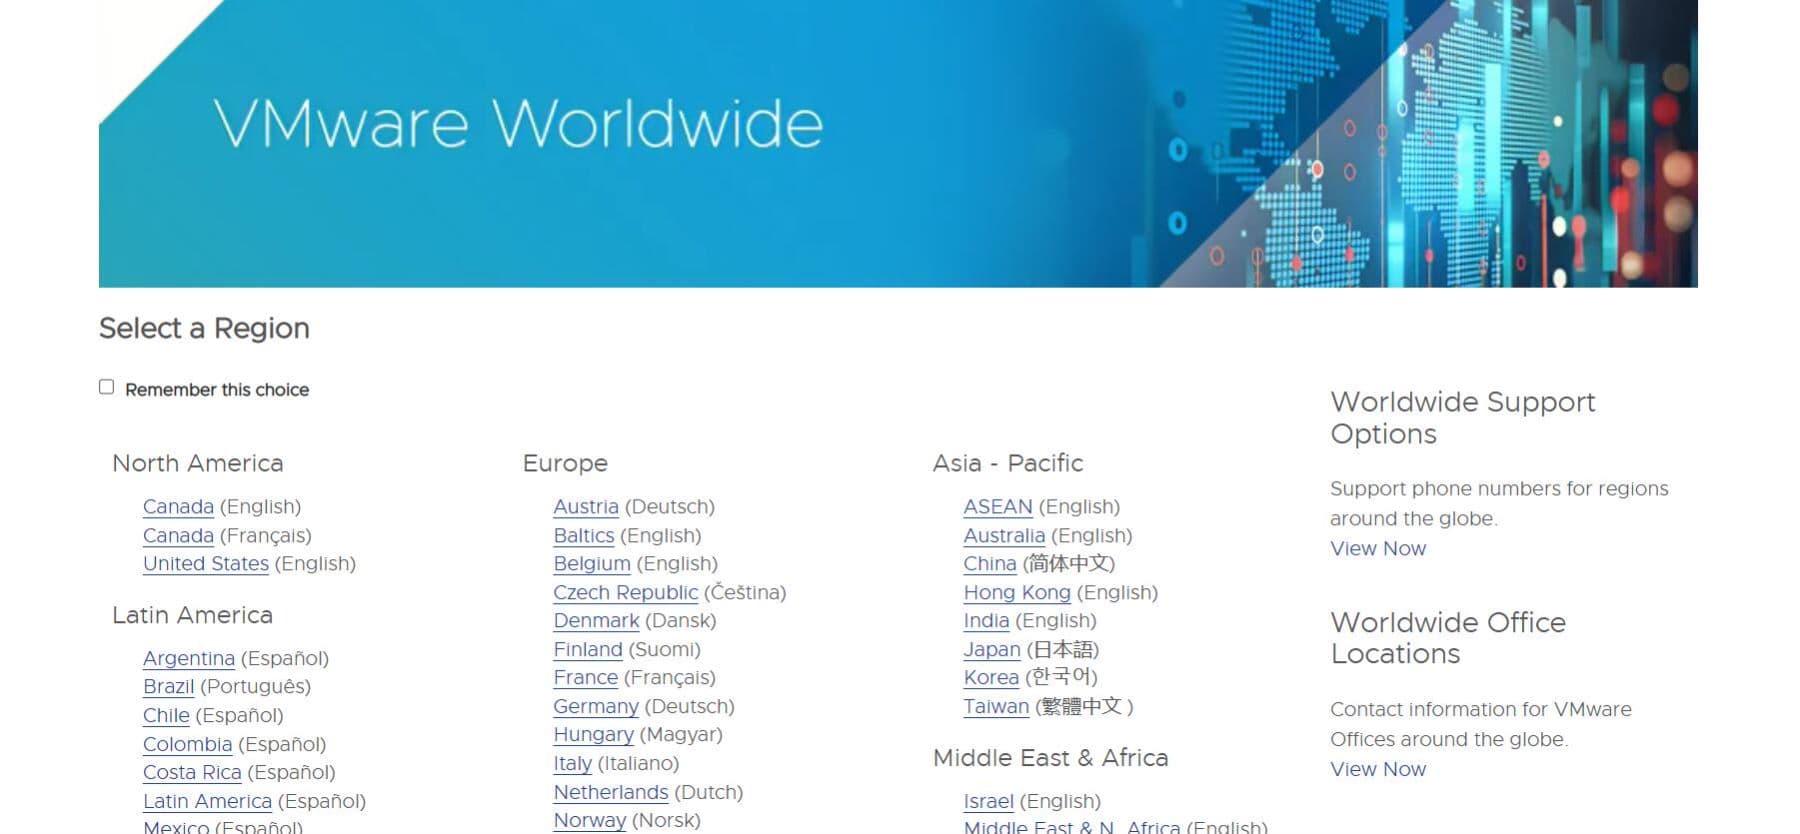Choose the ASEAN (English) link
This screenshot has height=834, width=1800.
(997, 507)
